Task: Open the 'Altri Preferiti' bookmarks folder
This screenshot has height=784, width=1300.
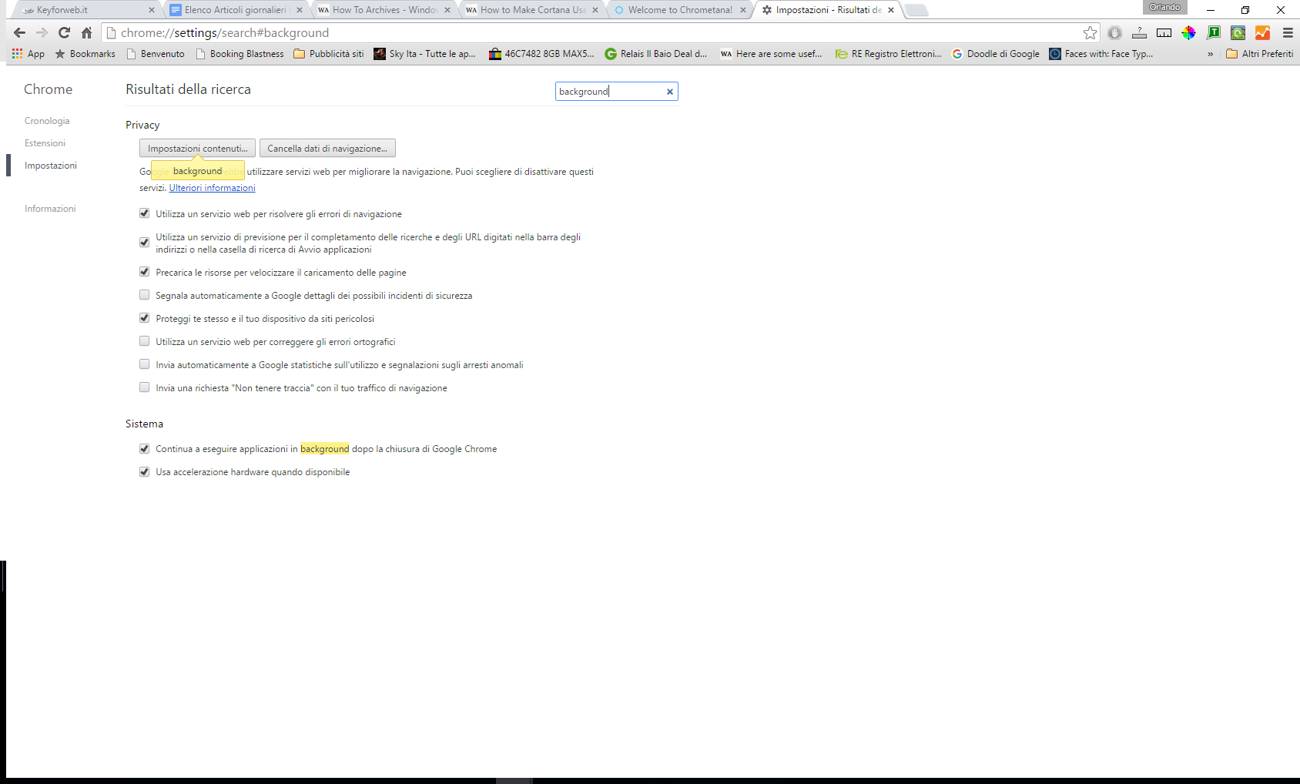Action: click(1259, 54)
